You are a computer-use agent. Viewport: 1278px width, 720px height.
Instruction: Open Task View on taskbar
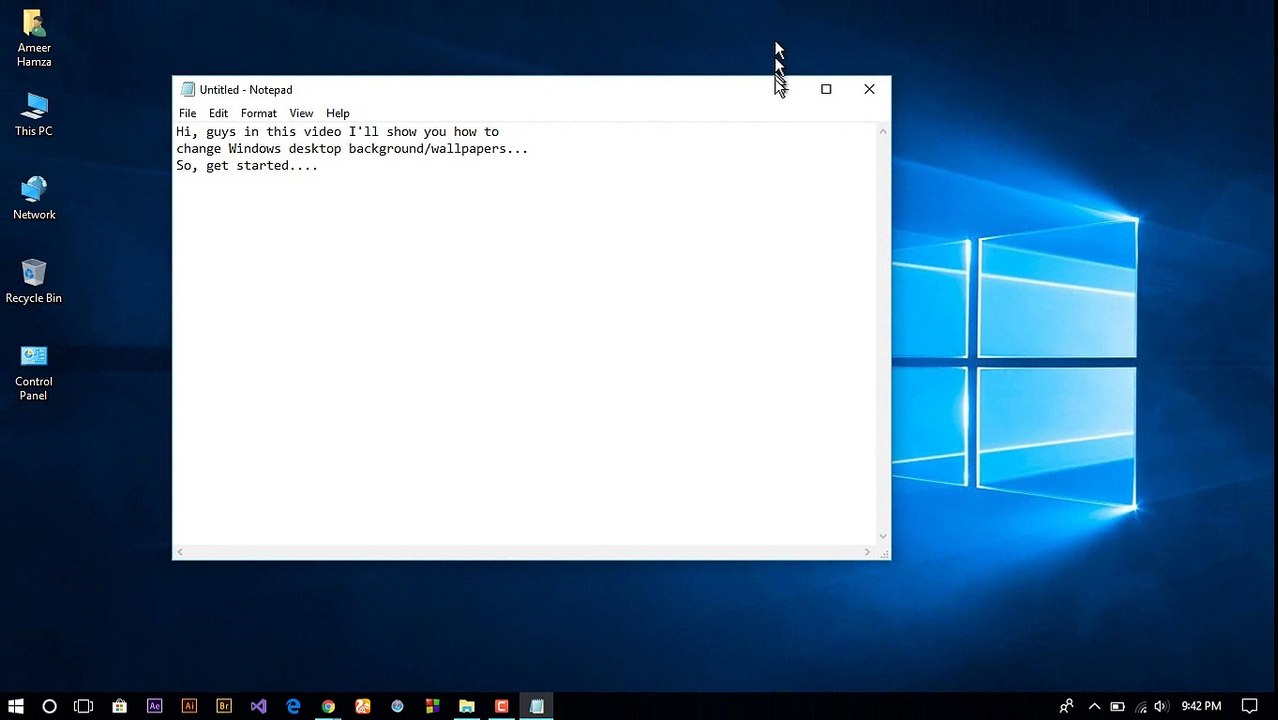click(x=84, y=706)
